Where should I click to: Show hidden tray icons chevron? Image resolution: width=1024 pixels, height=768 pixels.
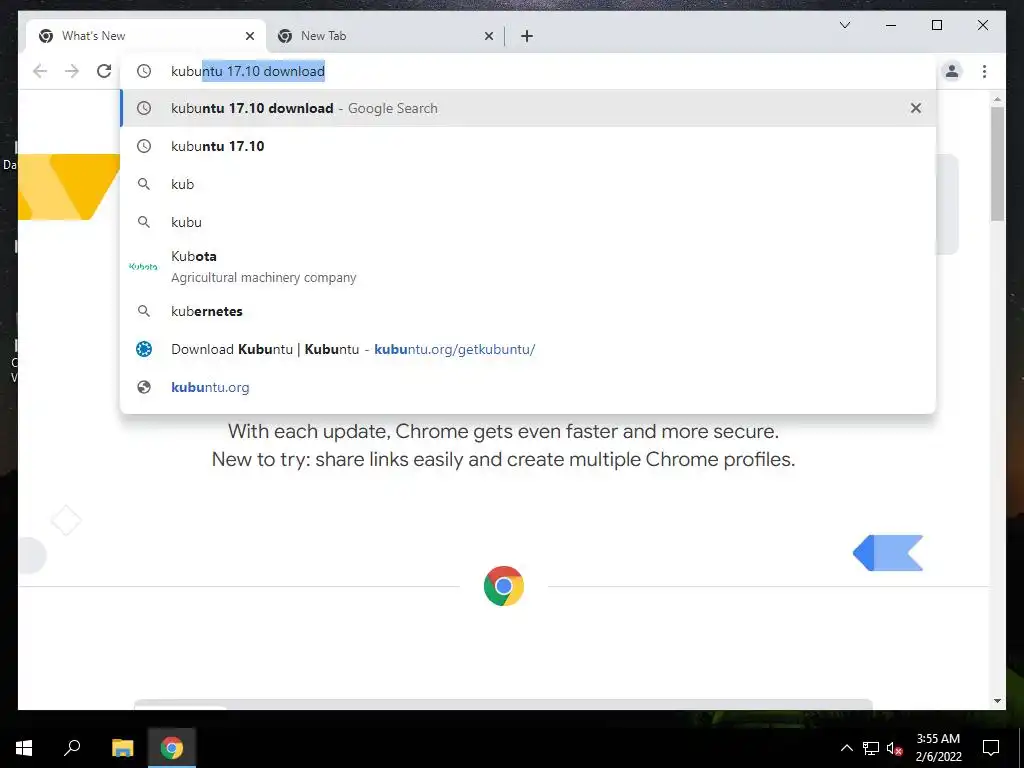point(846,748)
